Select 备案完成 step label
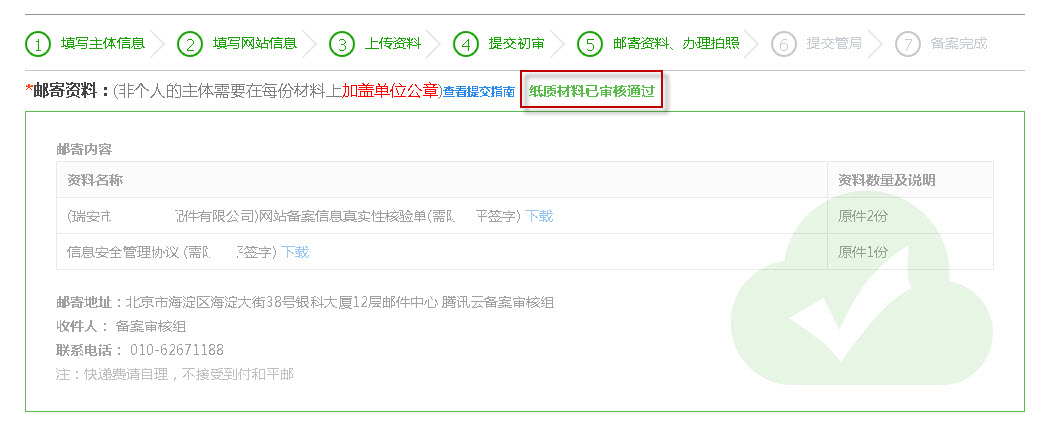The height and width of the screenshot is (430, 1055). [959, 44]
